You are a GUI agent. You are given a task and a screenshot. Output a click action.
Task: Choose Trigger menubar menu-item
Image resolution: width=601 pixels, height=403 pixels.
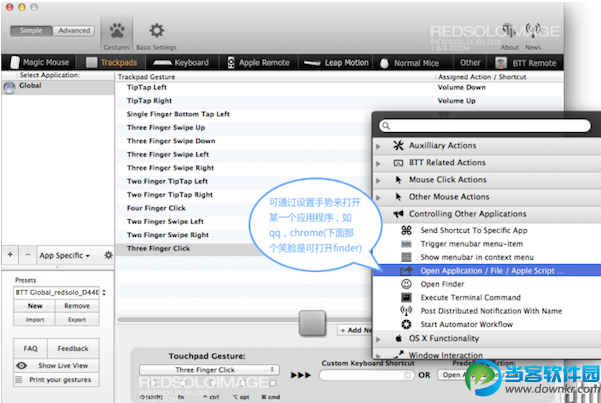(x=487, y=244)
